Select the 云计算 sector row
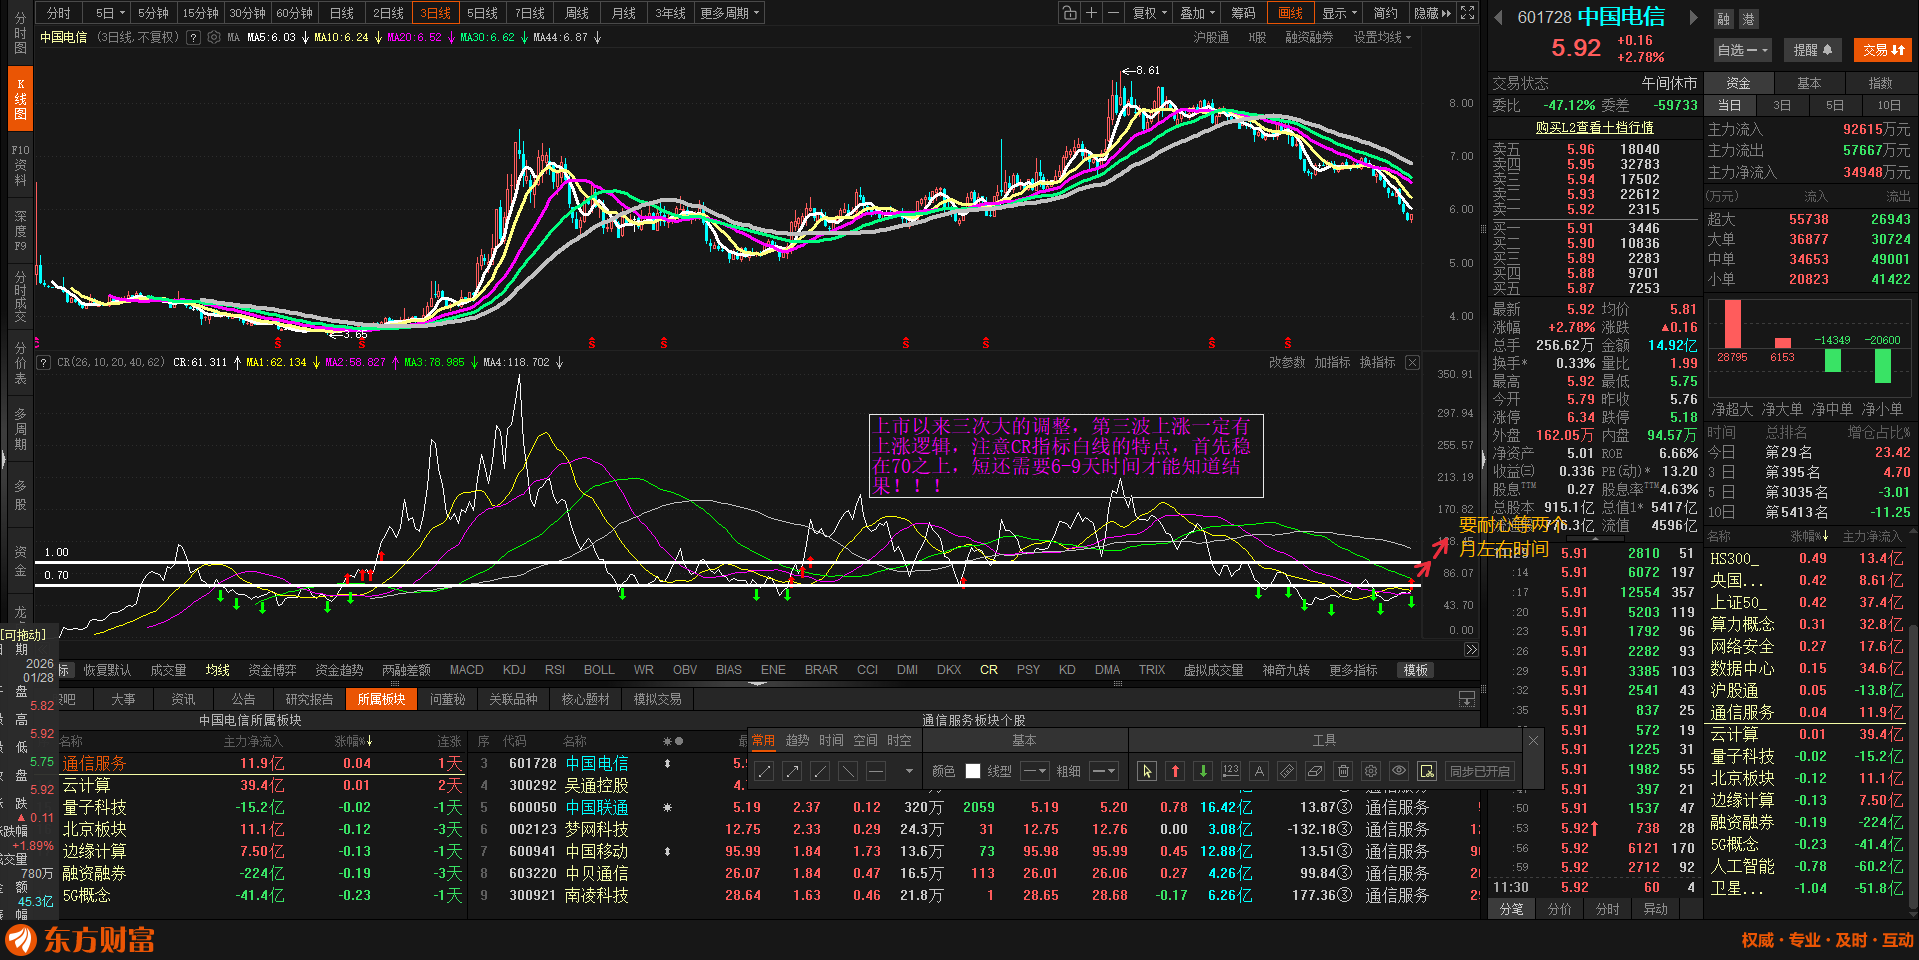This screenshot has height=960, width=1919. coord(261,785)
